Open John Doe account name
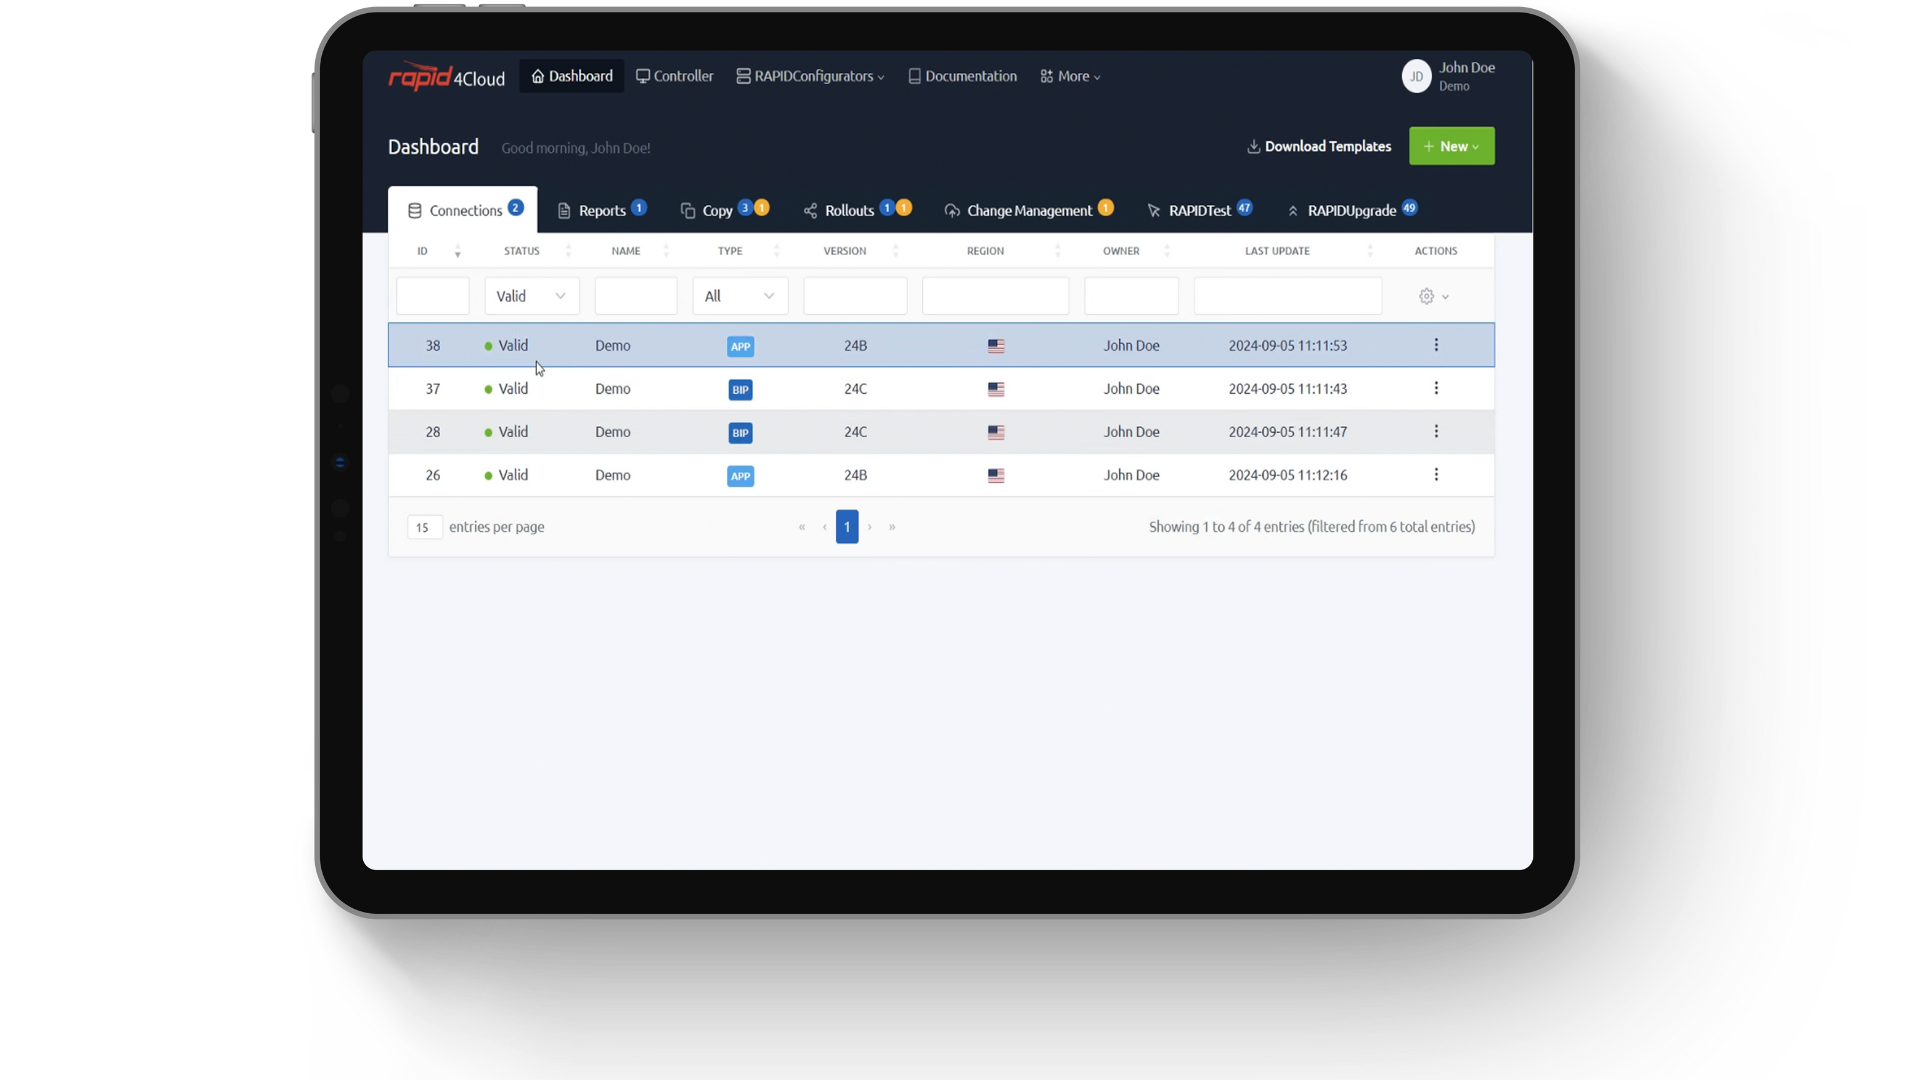 (1467, 67)
